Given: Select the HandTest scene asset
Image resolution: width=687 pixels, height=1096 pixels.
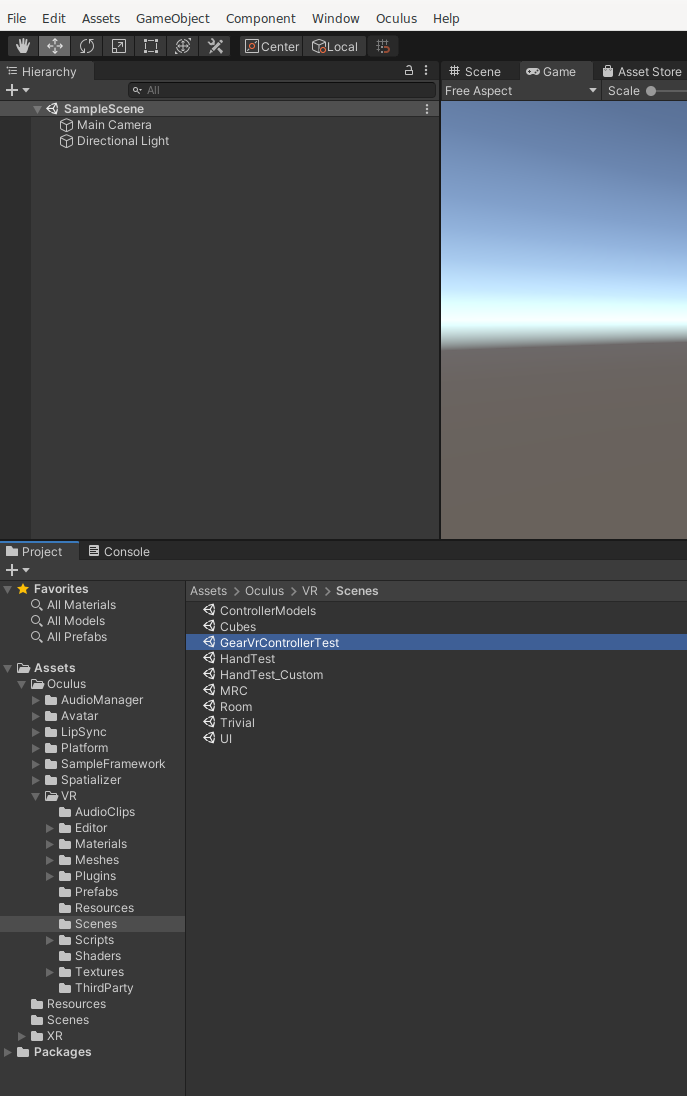Looking at the screenshot, I should (247, 659).
